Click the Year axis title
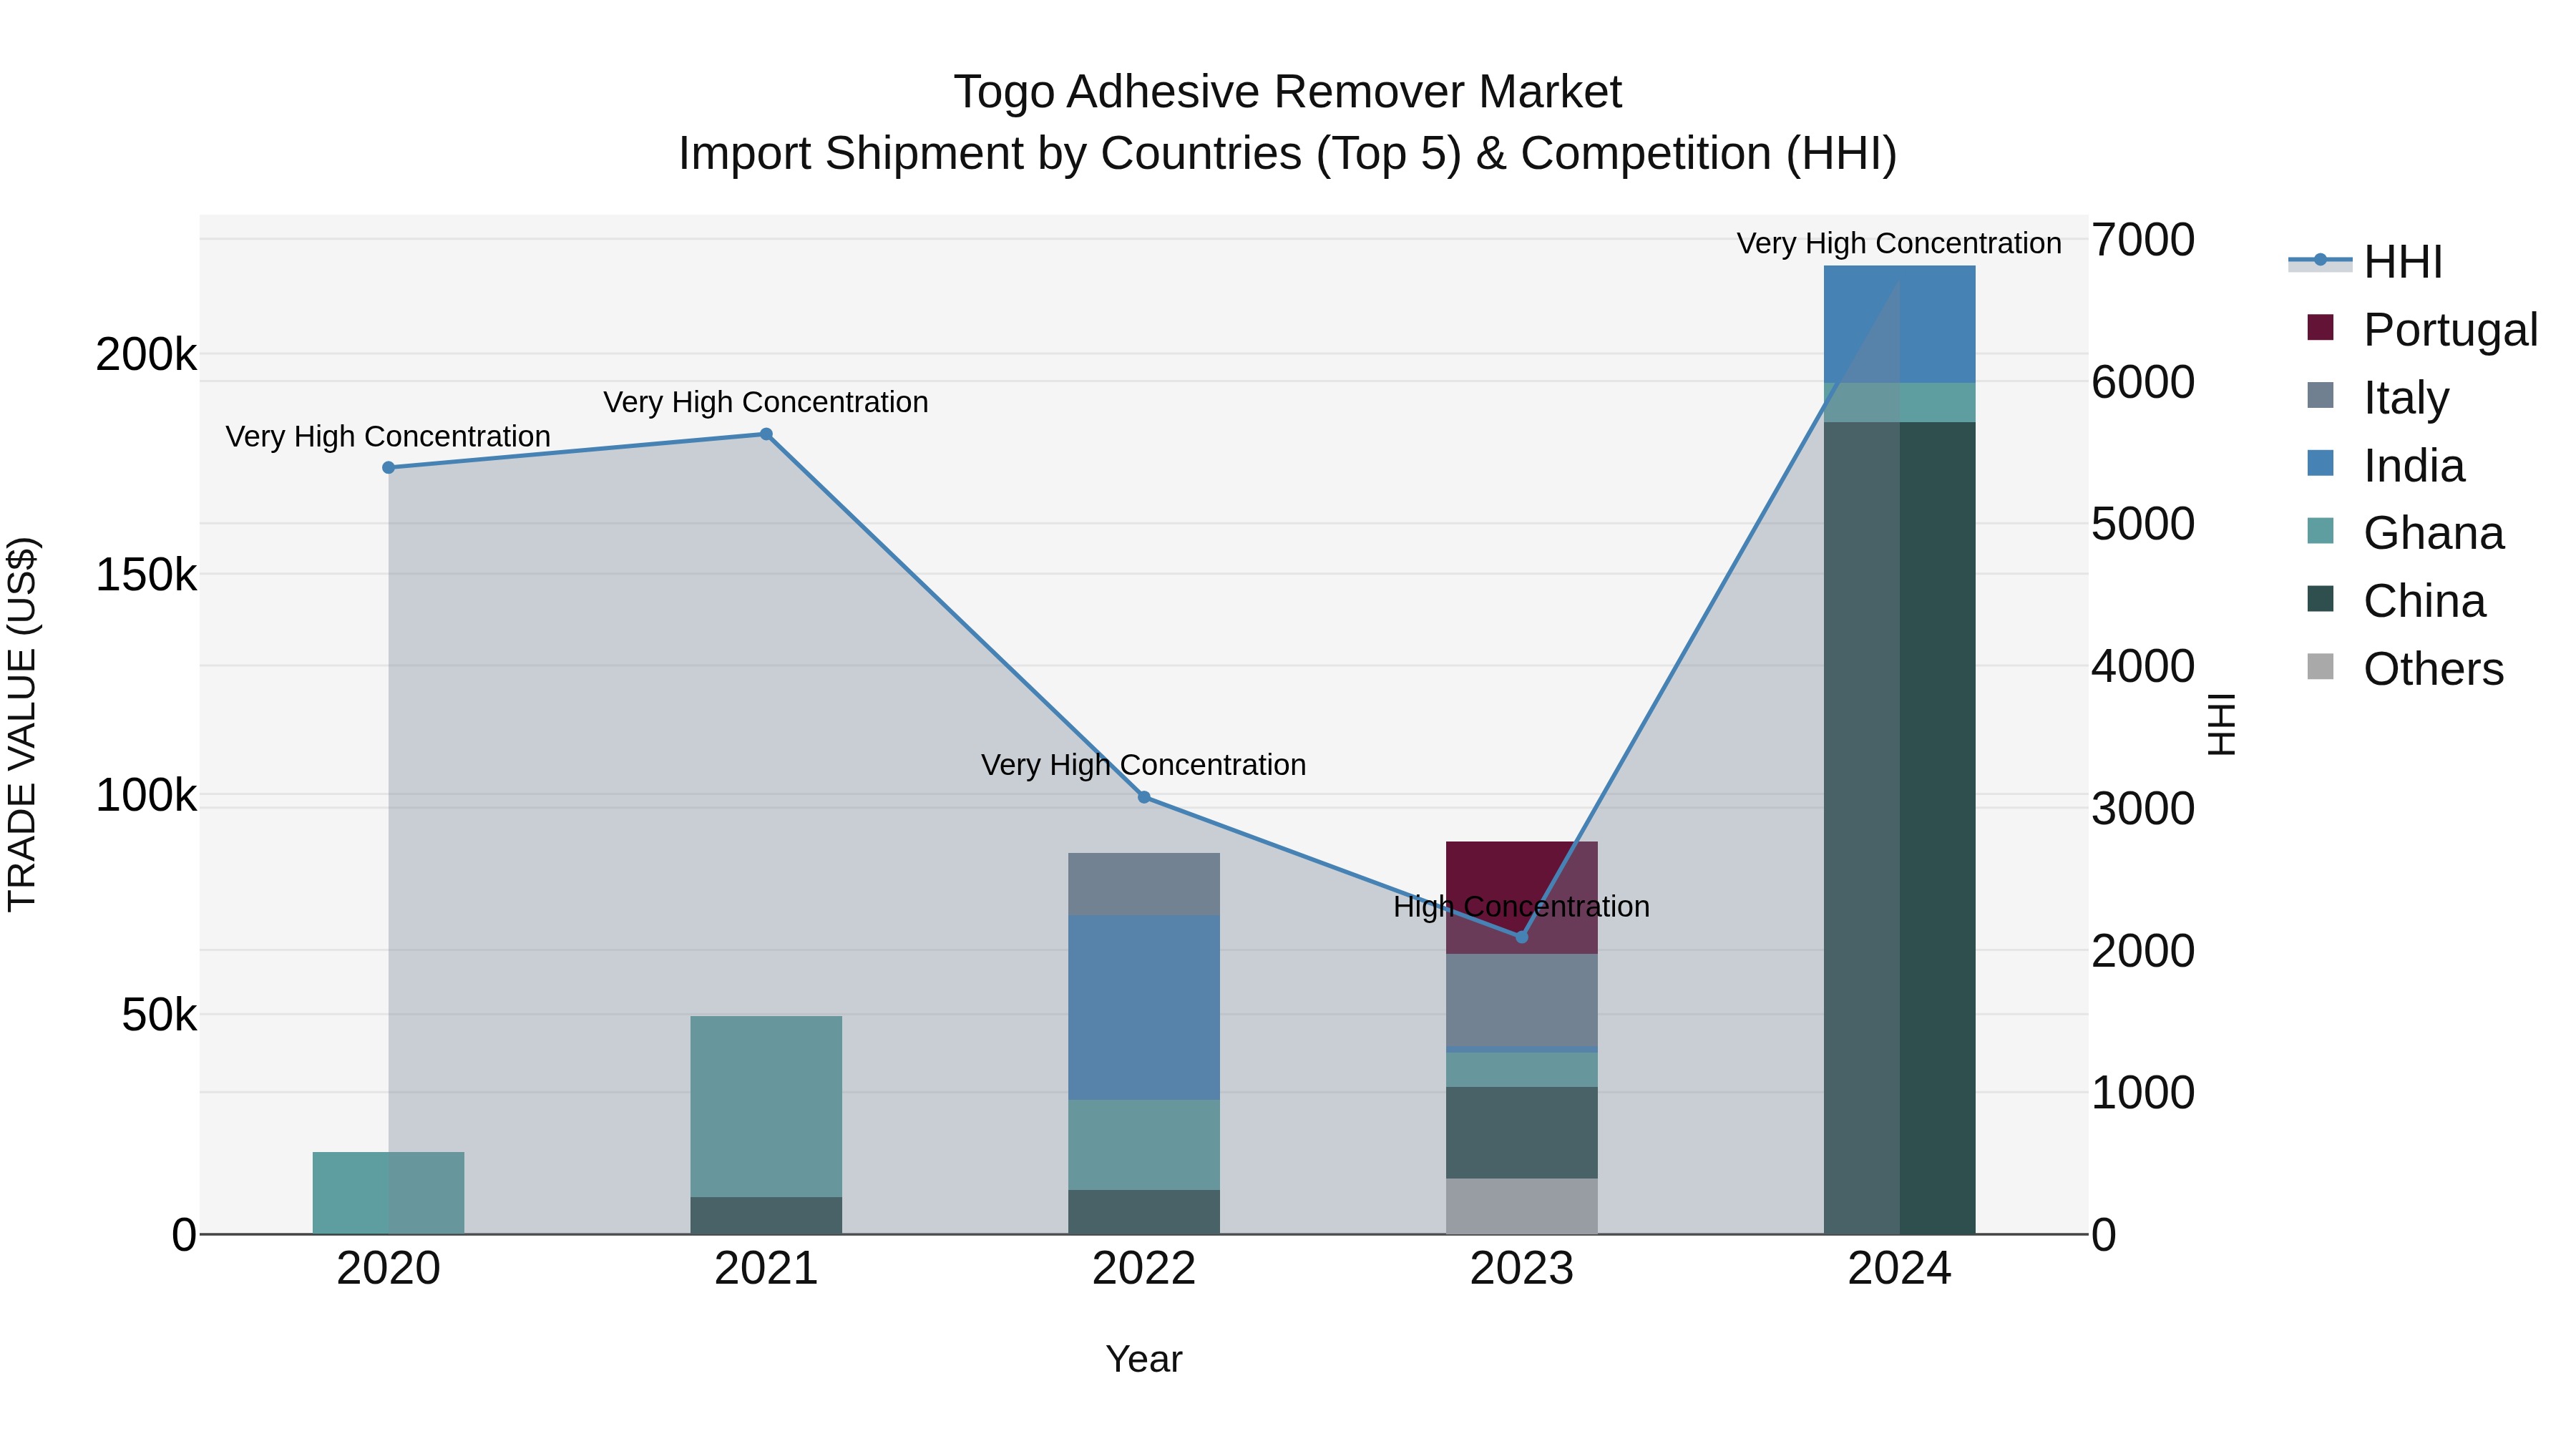 tap(1144, 1359)
